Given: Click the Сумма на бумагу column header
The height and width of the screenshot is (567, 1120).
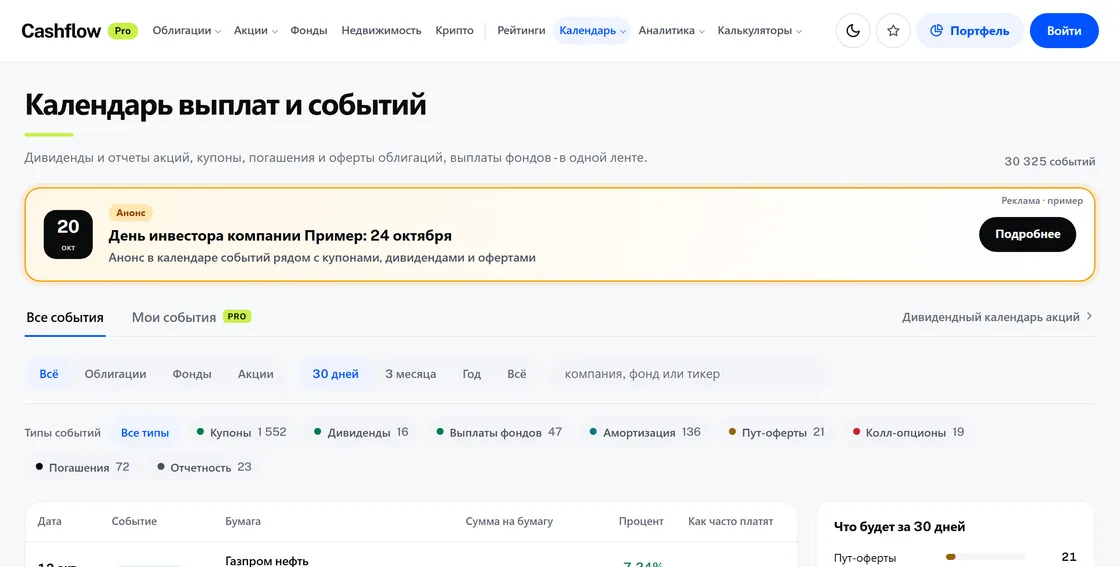Looking at the screenshot, I should [x=509, y=521].
